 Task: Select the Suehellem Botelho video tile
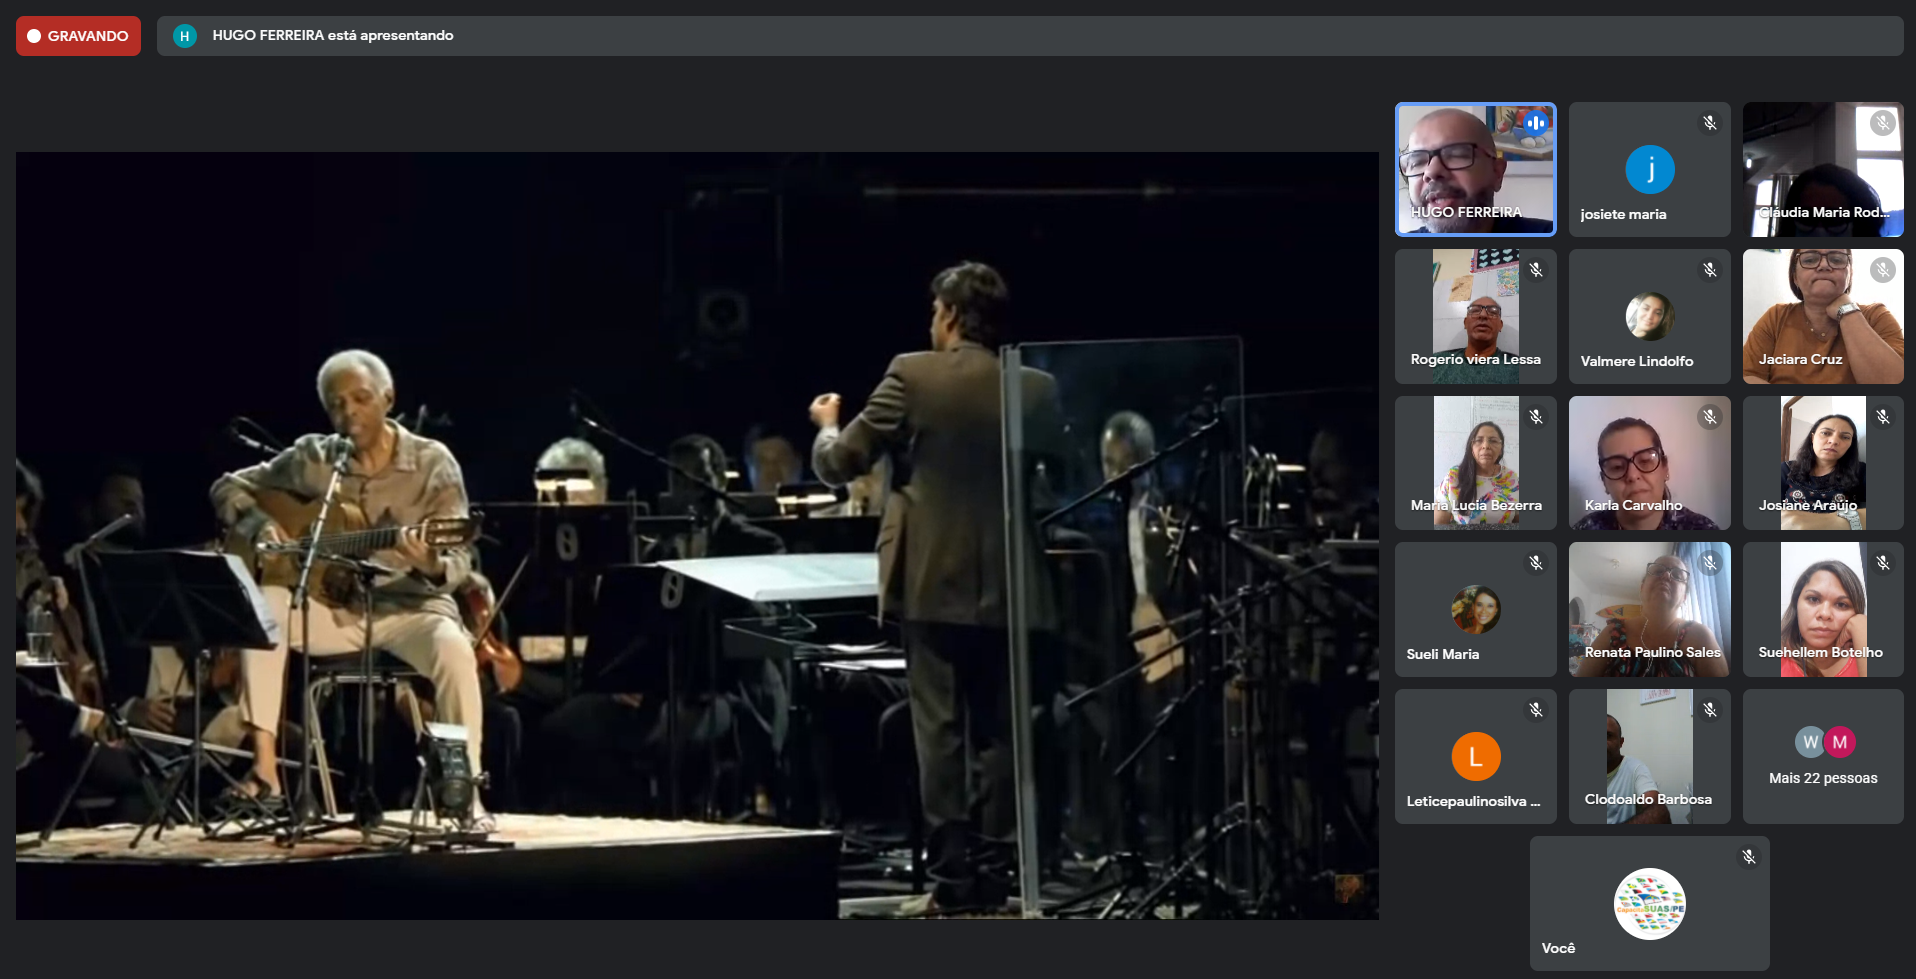1823,610
